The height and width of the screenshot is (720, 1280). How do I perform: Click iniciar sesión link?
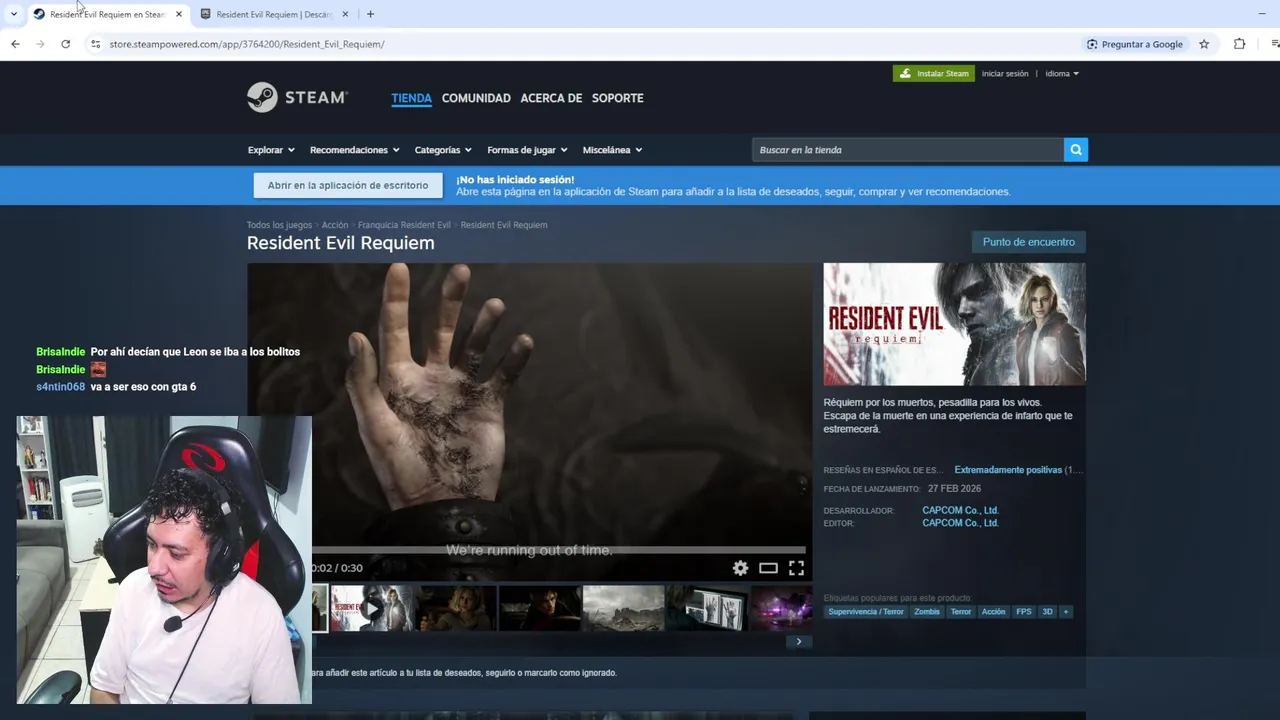coord(1005,73)
